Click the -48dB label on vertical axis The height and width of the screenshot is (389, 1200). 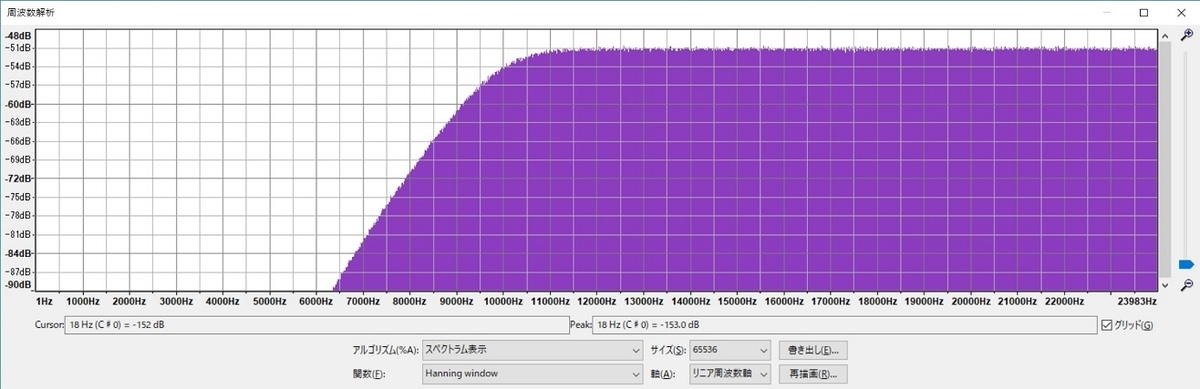tap(18, 35)
